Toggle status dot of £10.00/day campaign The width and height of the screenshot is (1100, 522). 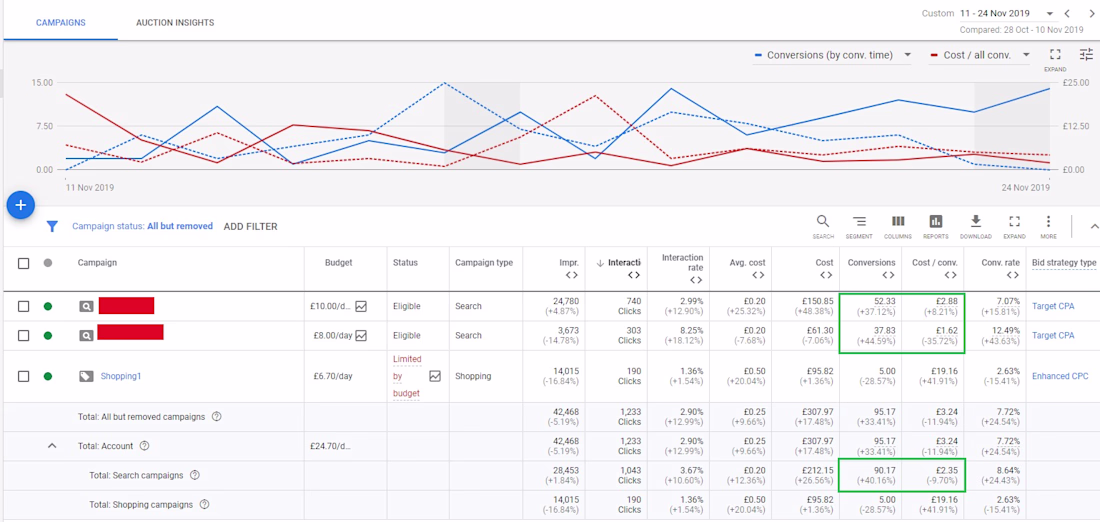48,307
